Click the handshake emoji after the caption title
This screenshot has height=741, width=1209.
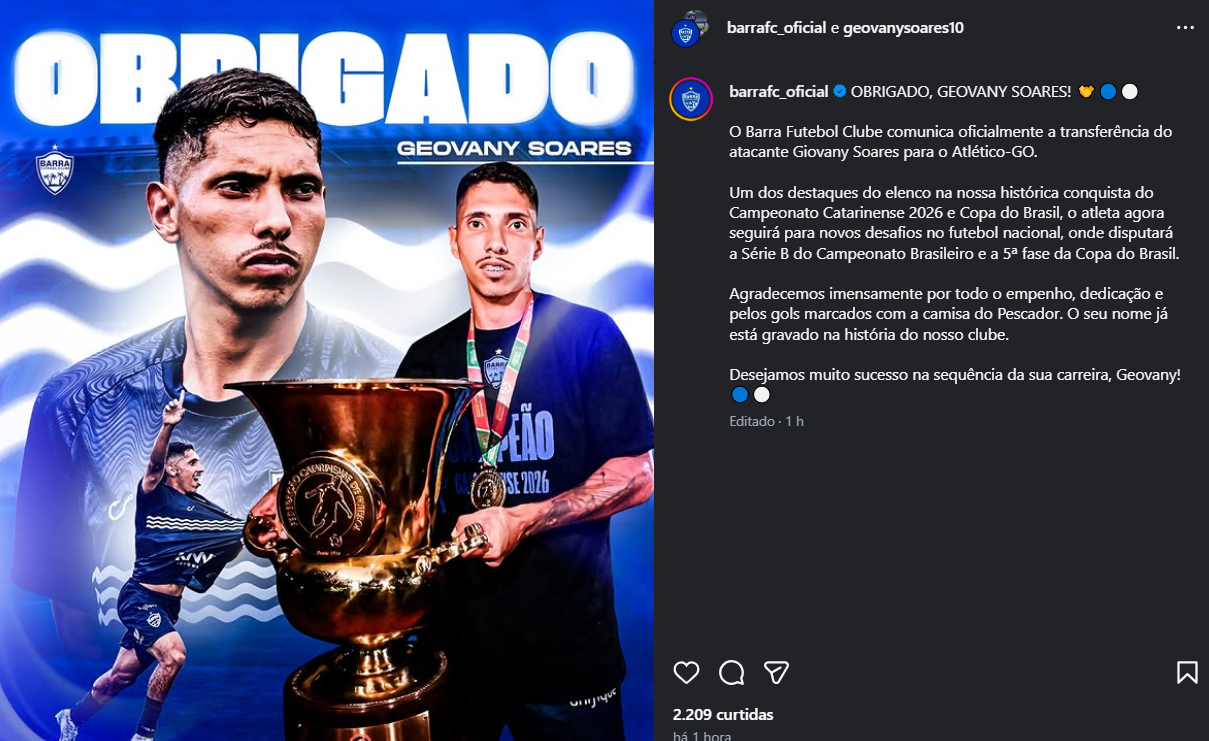(x=1086, y=92)
